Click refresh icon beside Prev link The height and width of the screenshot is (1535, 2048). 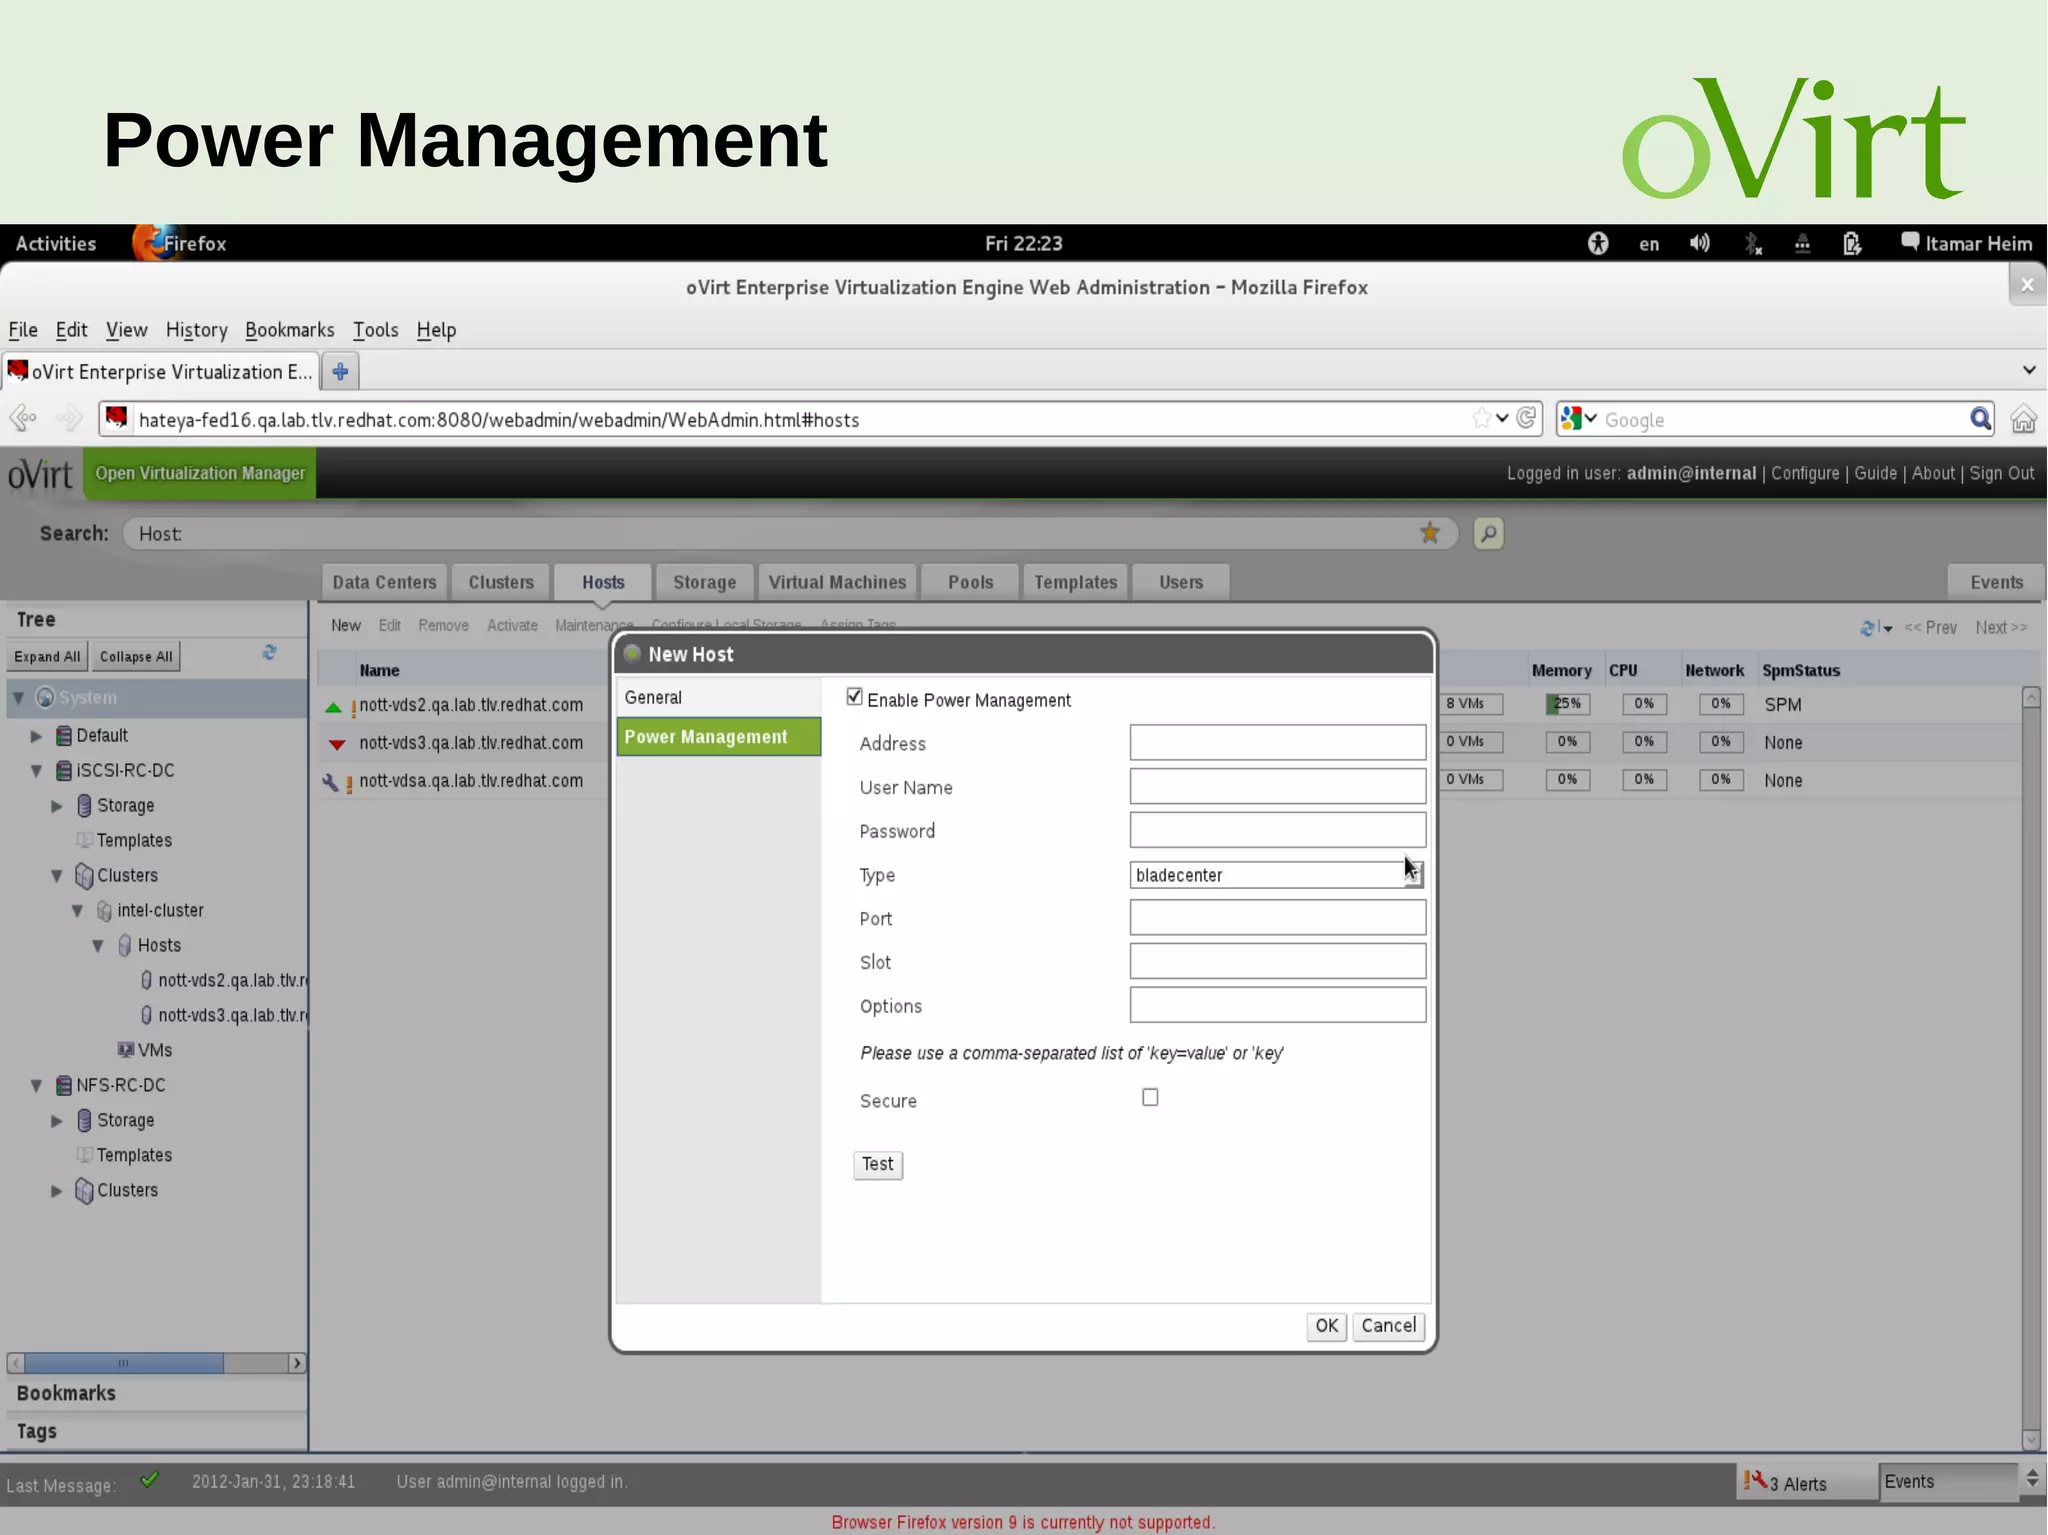pos(1869,628)
